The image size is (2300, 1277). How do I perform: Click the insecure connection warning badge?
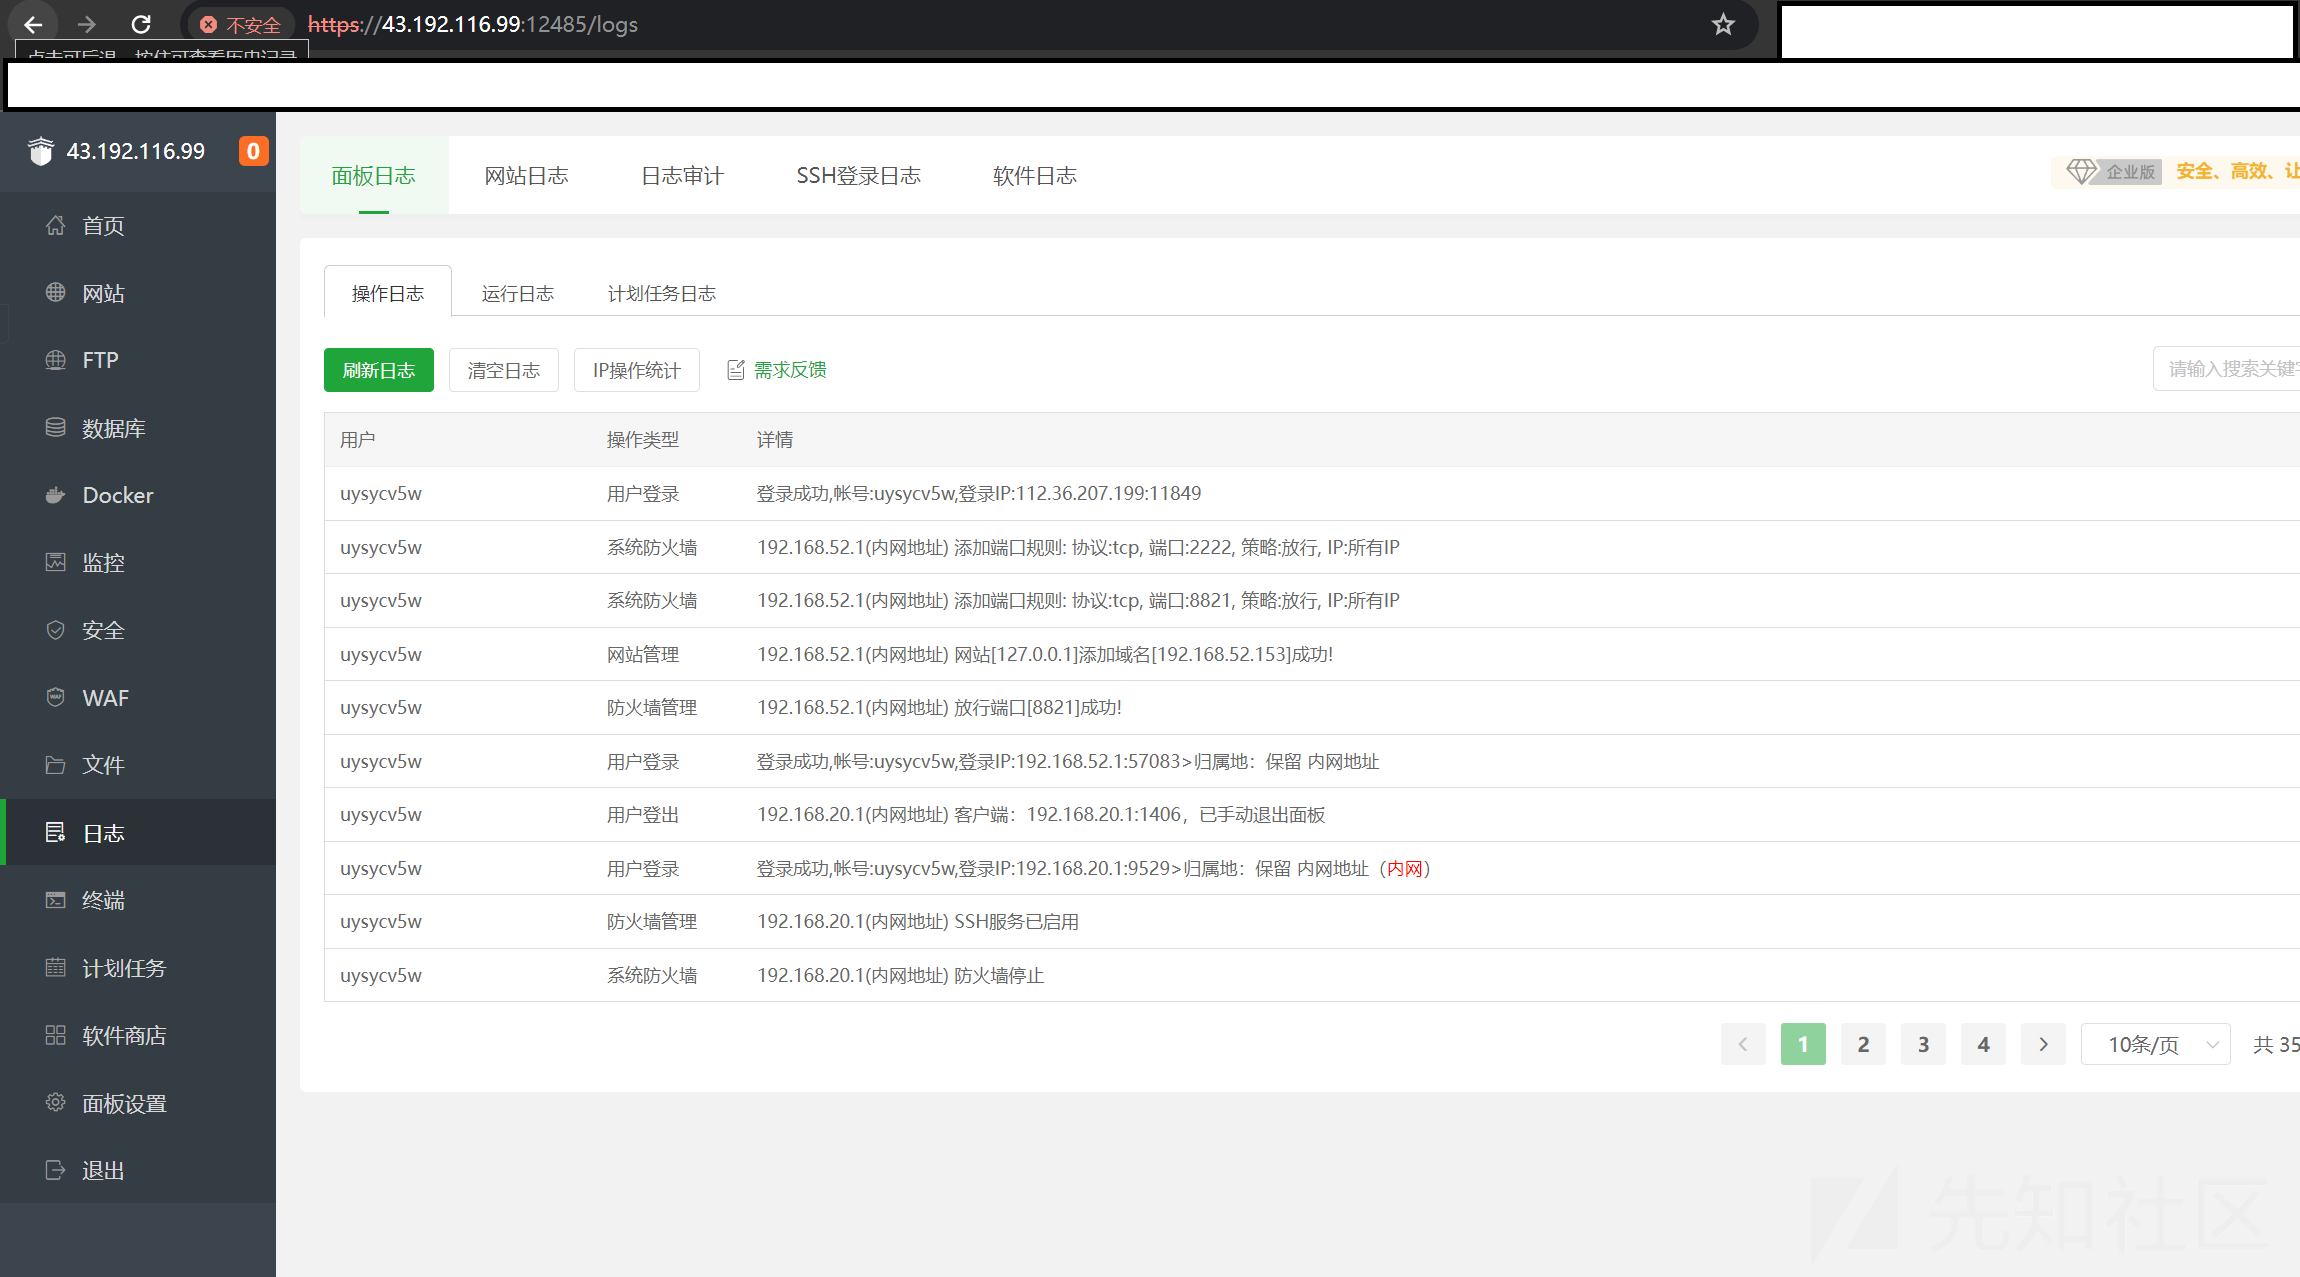[240, 25]
